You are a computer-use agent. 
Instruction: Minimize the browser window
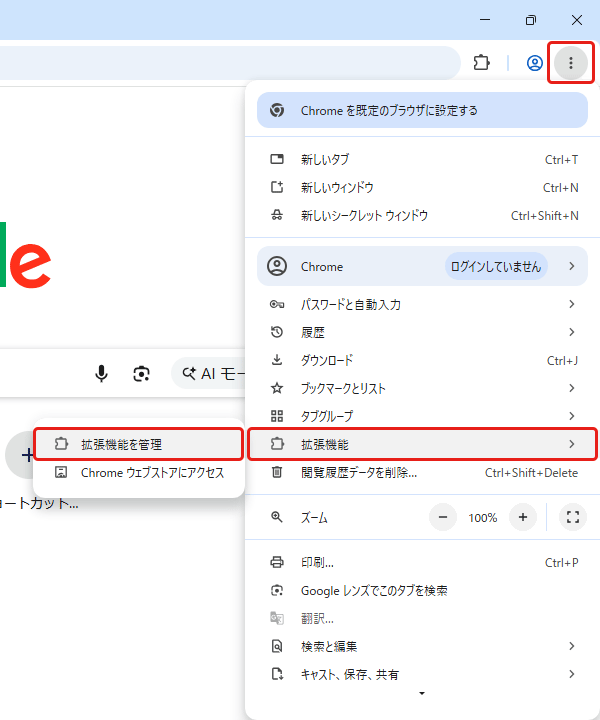click(x=485, y=20)
